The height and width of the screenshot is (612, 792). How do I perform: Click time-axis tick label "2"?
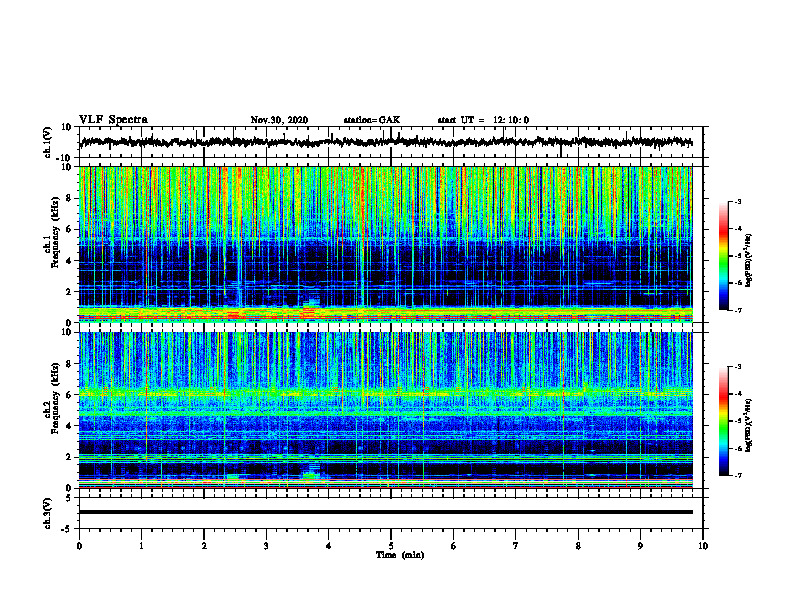point(204,546)
